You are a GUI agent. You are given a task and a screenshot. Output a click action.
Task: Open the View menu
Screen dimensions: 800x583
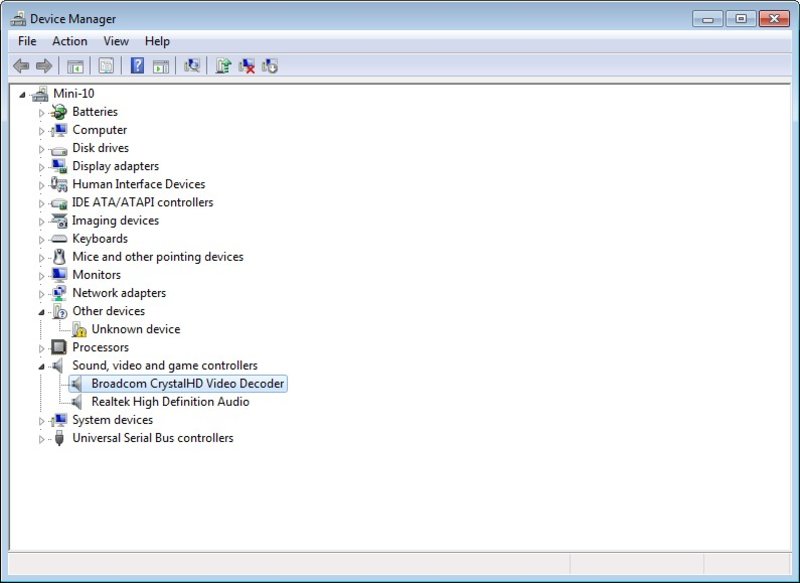point(116,41)
